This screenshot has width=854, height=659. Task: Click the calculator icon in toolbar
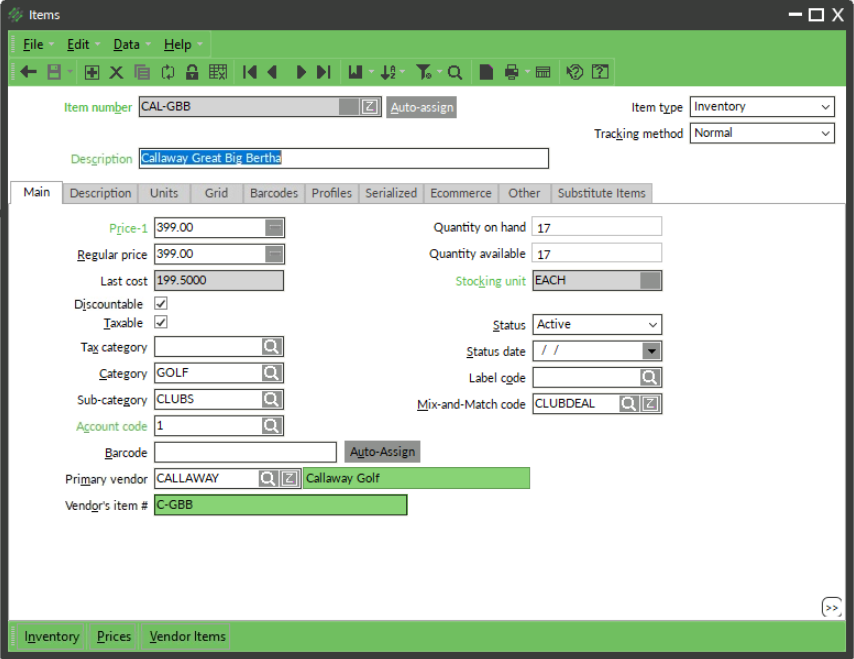[x=543, y=72]
